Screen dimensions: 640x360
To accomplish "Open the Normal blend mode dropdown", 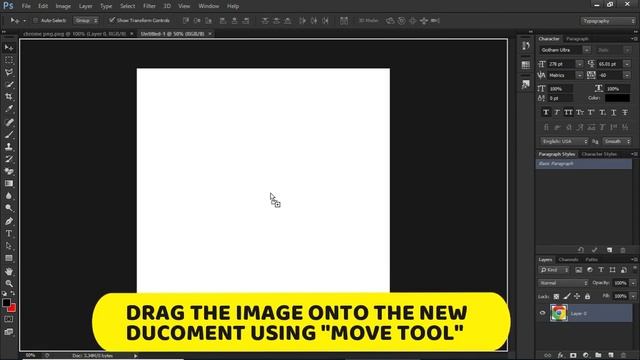I will 563,283.
